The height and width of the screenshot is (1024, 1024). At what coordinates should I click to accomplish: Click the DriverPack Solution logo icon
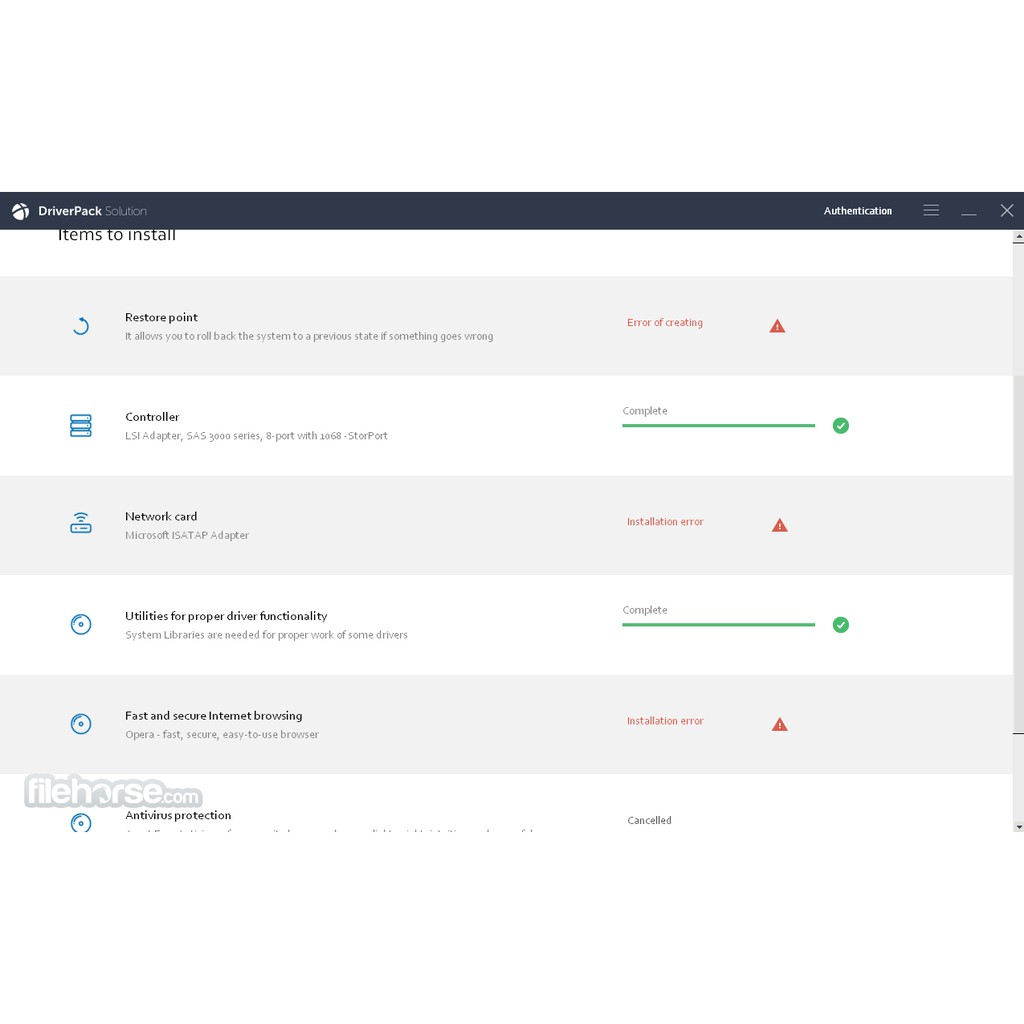tap(20, 211)
